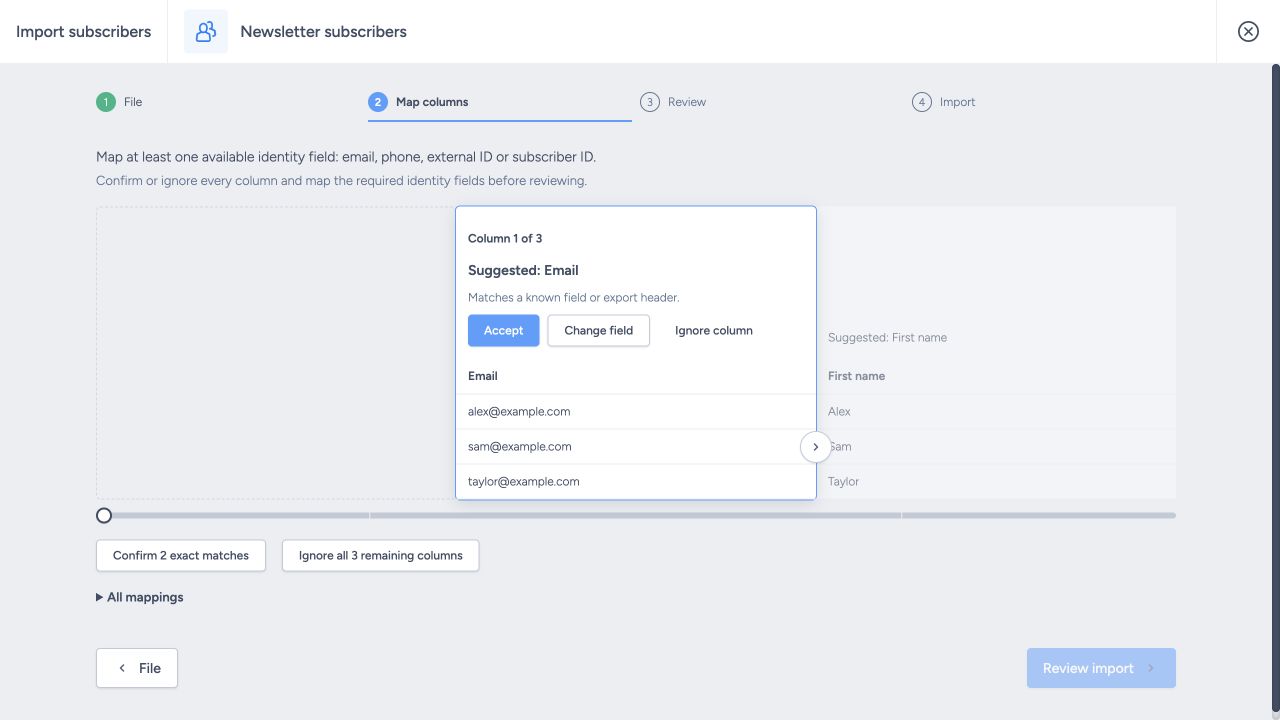Select the Map columns step
The height and width of the screenshot is (720, 1280).
[x=500, y=102]
